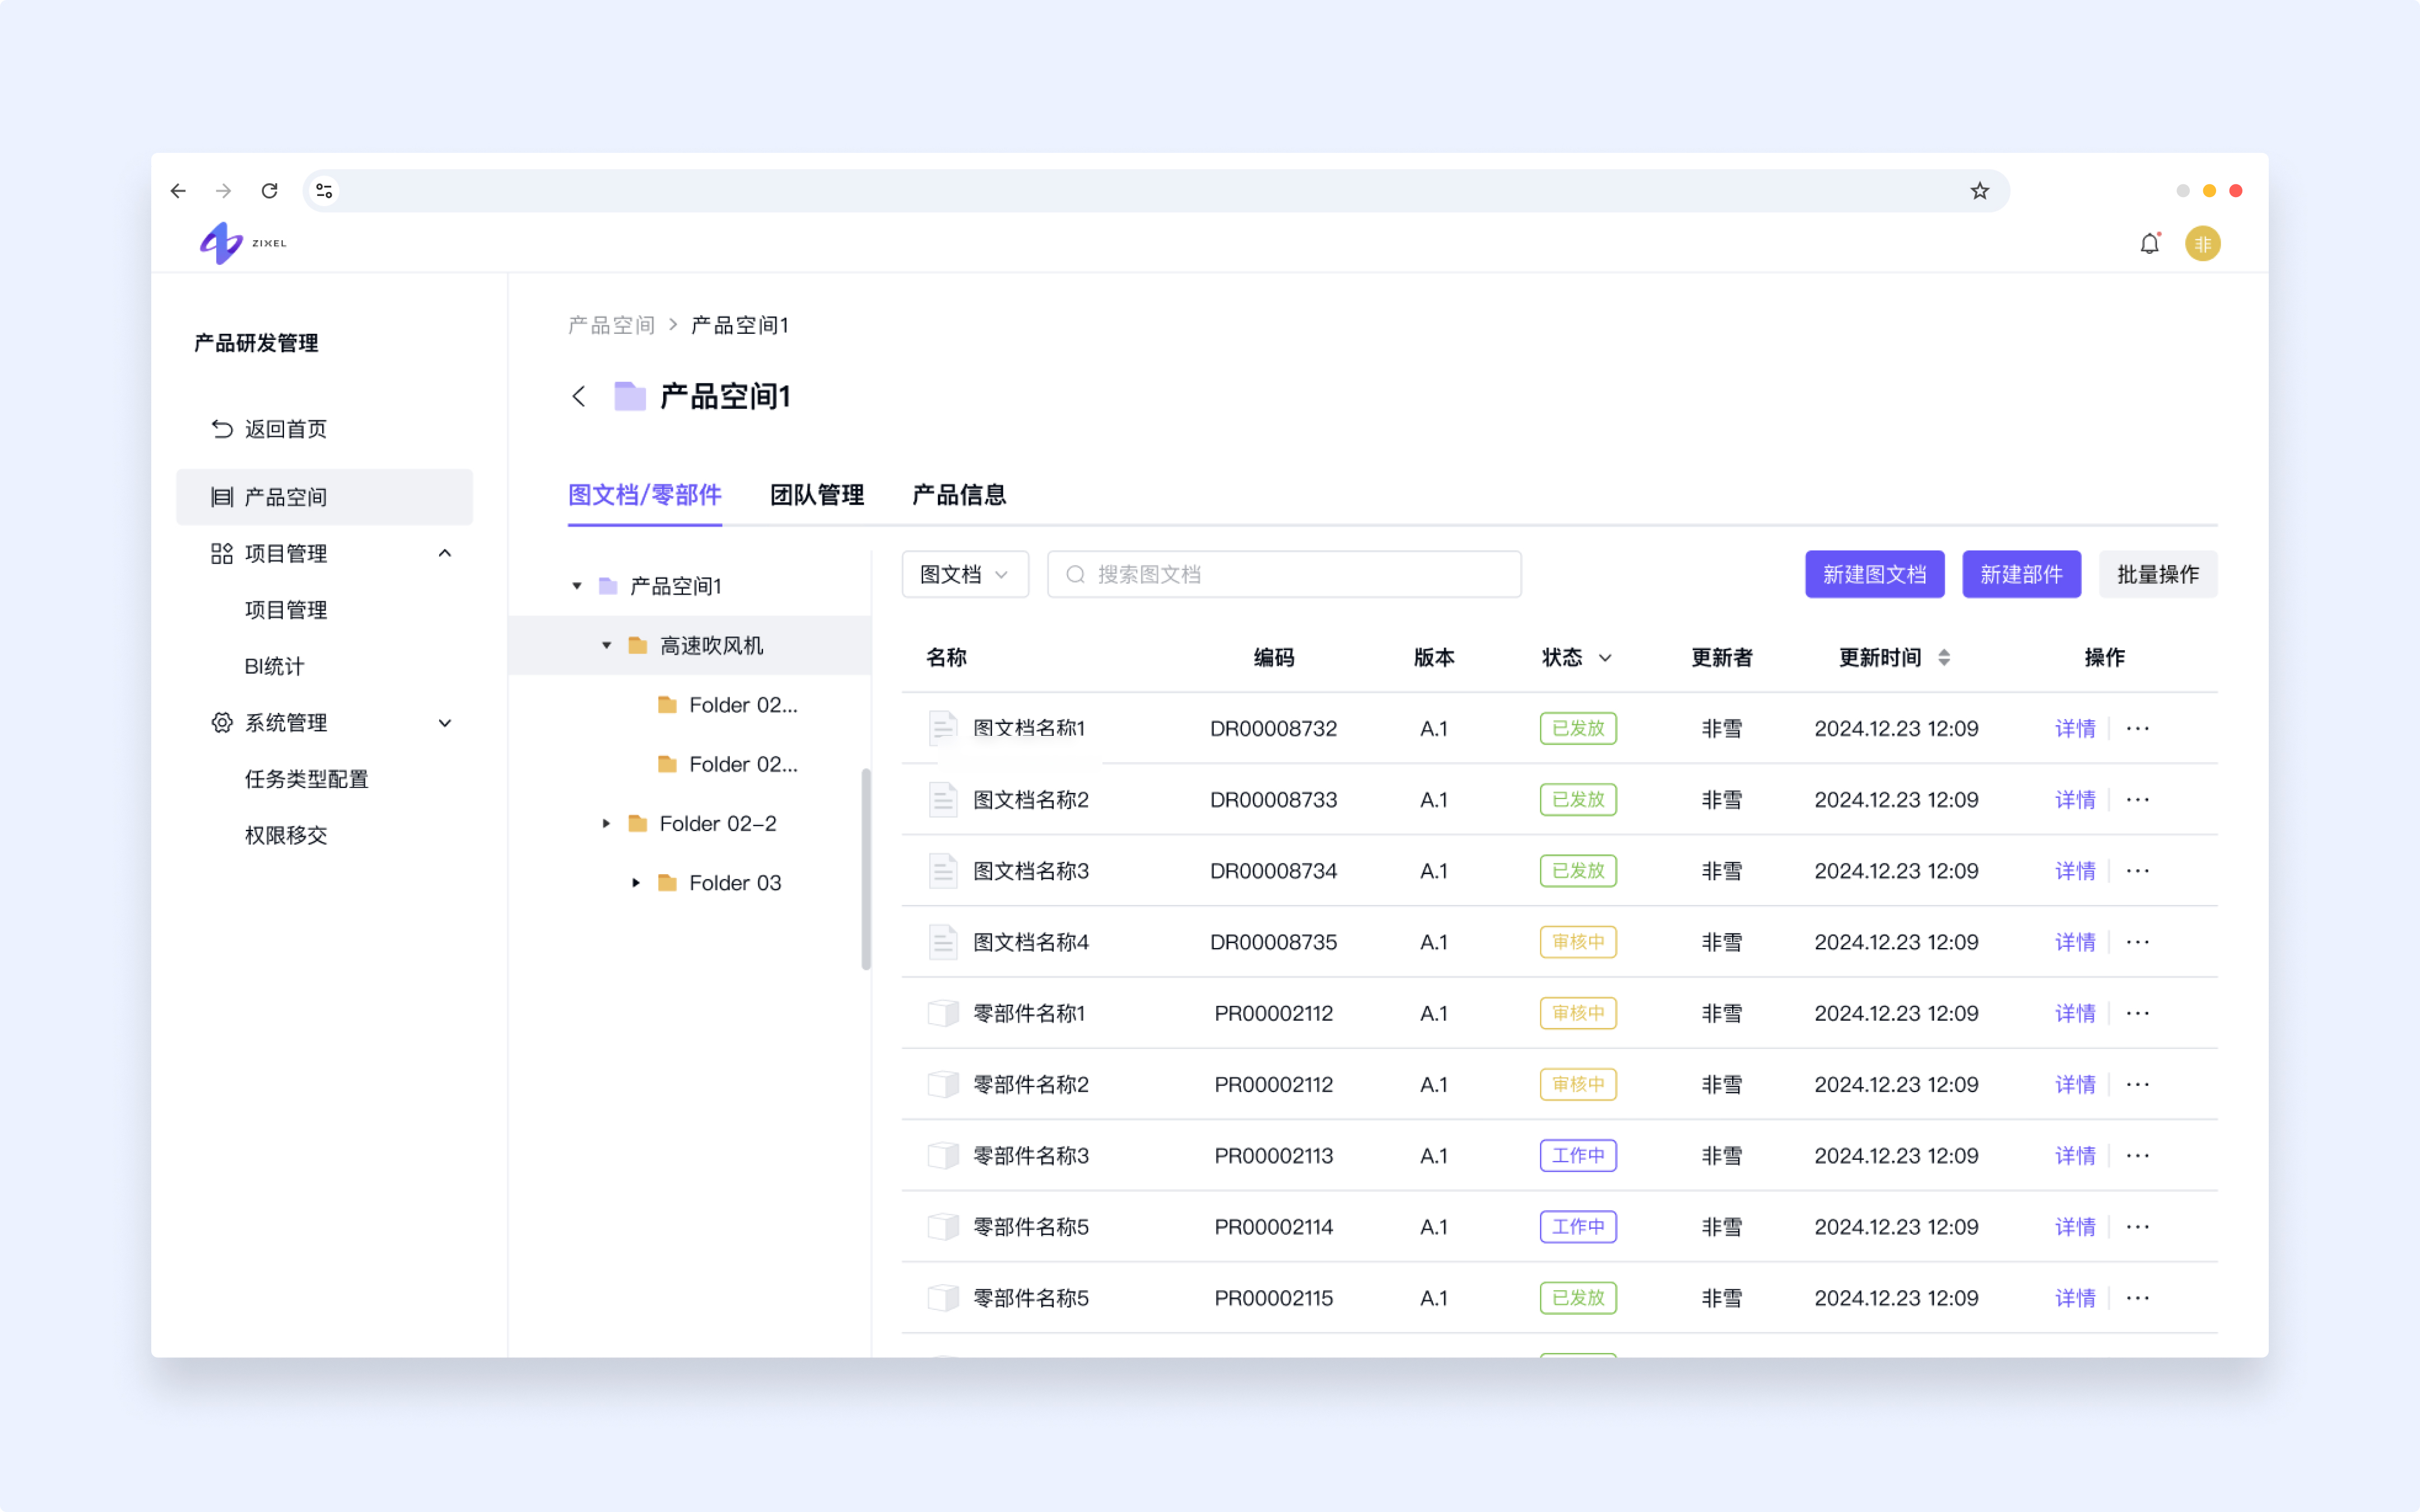The height and width of the screenshot is (1512, 2420).
Task: Go back with the browser back arrow
Action: tap(178, 191)
